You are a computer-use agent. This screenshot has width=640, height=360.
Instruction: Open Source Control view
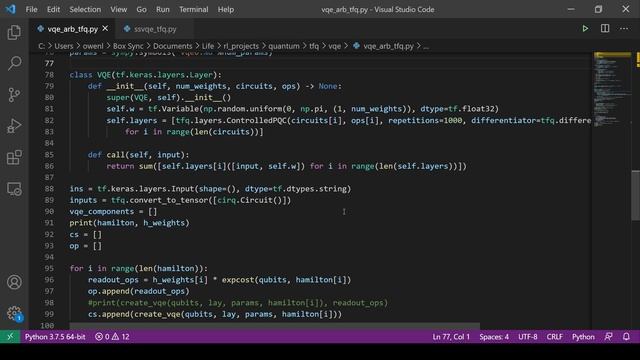[14, 95]
